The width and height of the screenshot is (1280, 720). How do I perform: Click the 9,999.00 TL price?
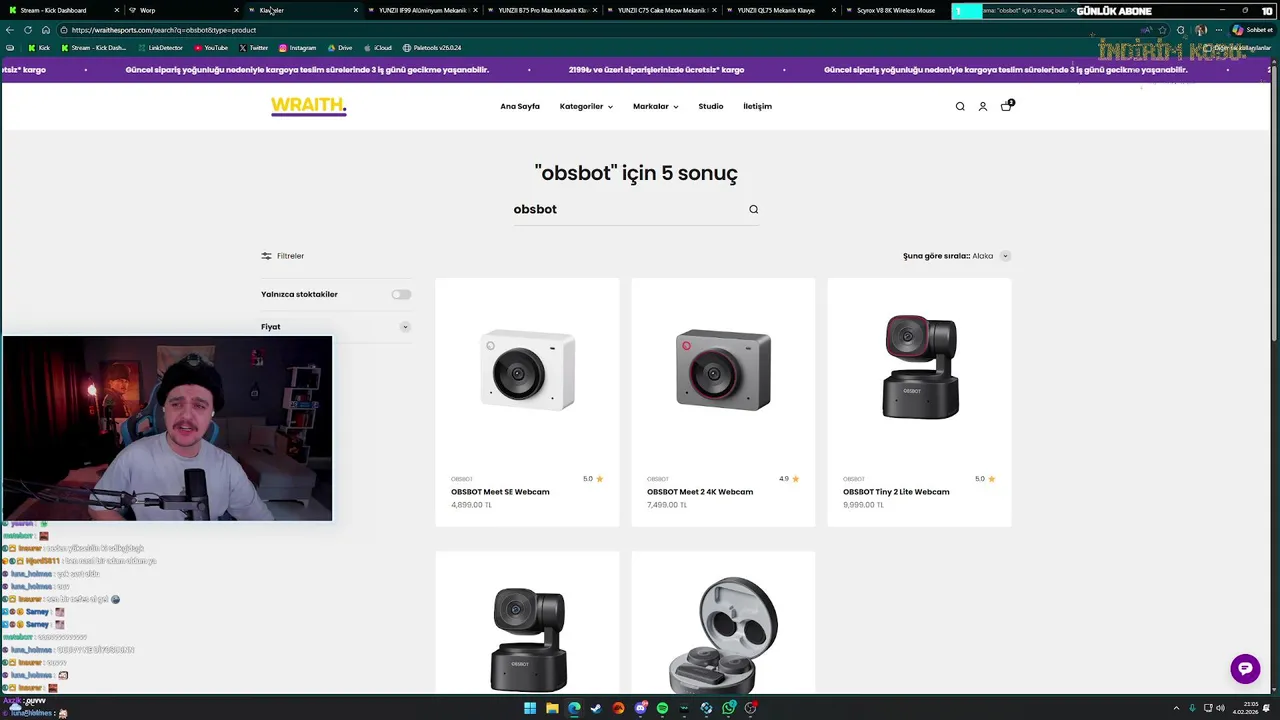[863, 505]
